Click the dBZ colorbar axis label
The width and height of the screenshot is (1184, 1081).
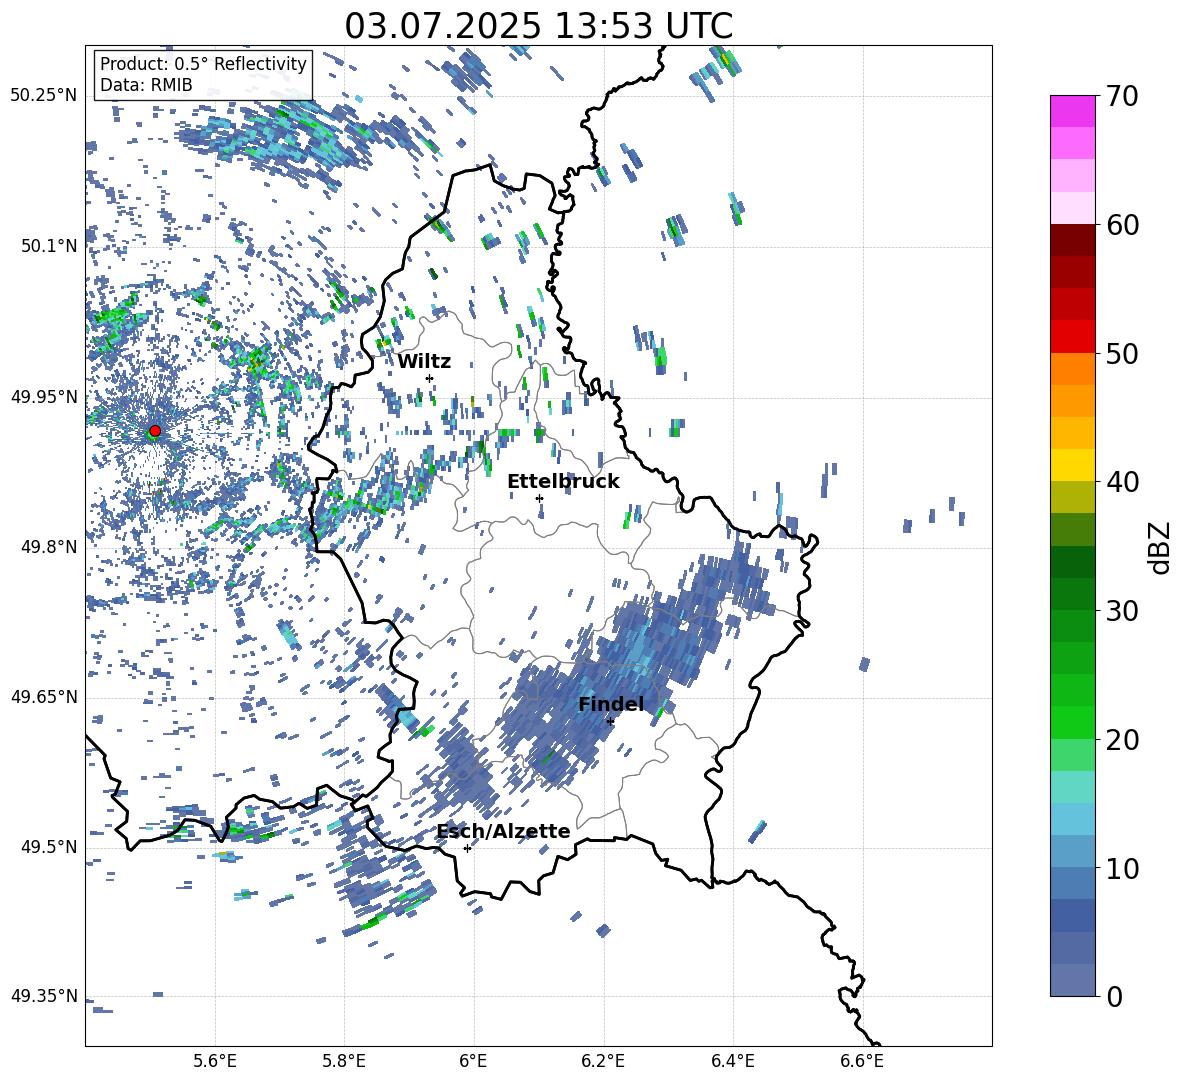pos(1161,547)
